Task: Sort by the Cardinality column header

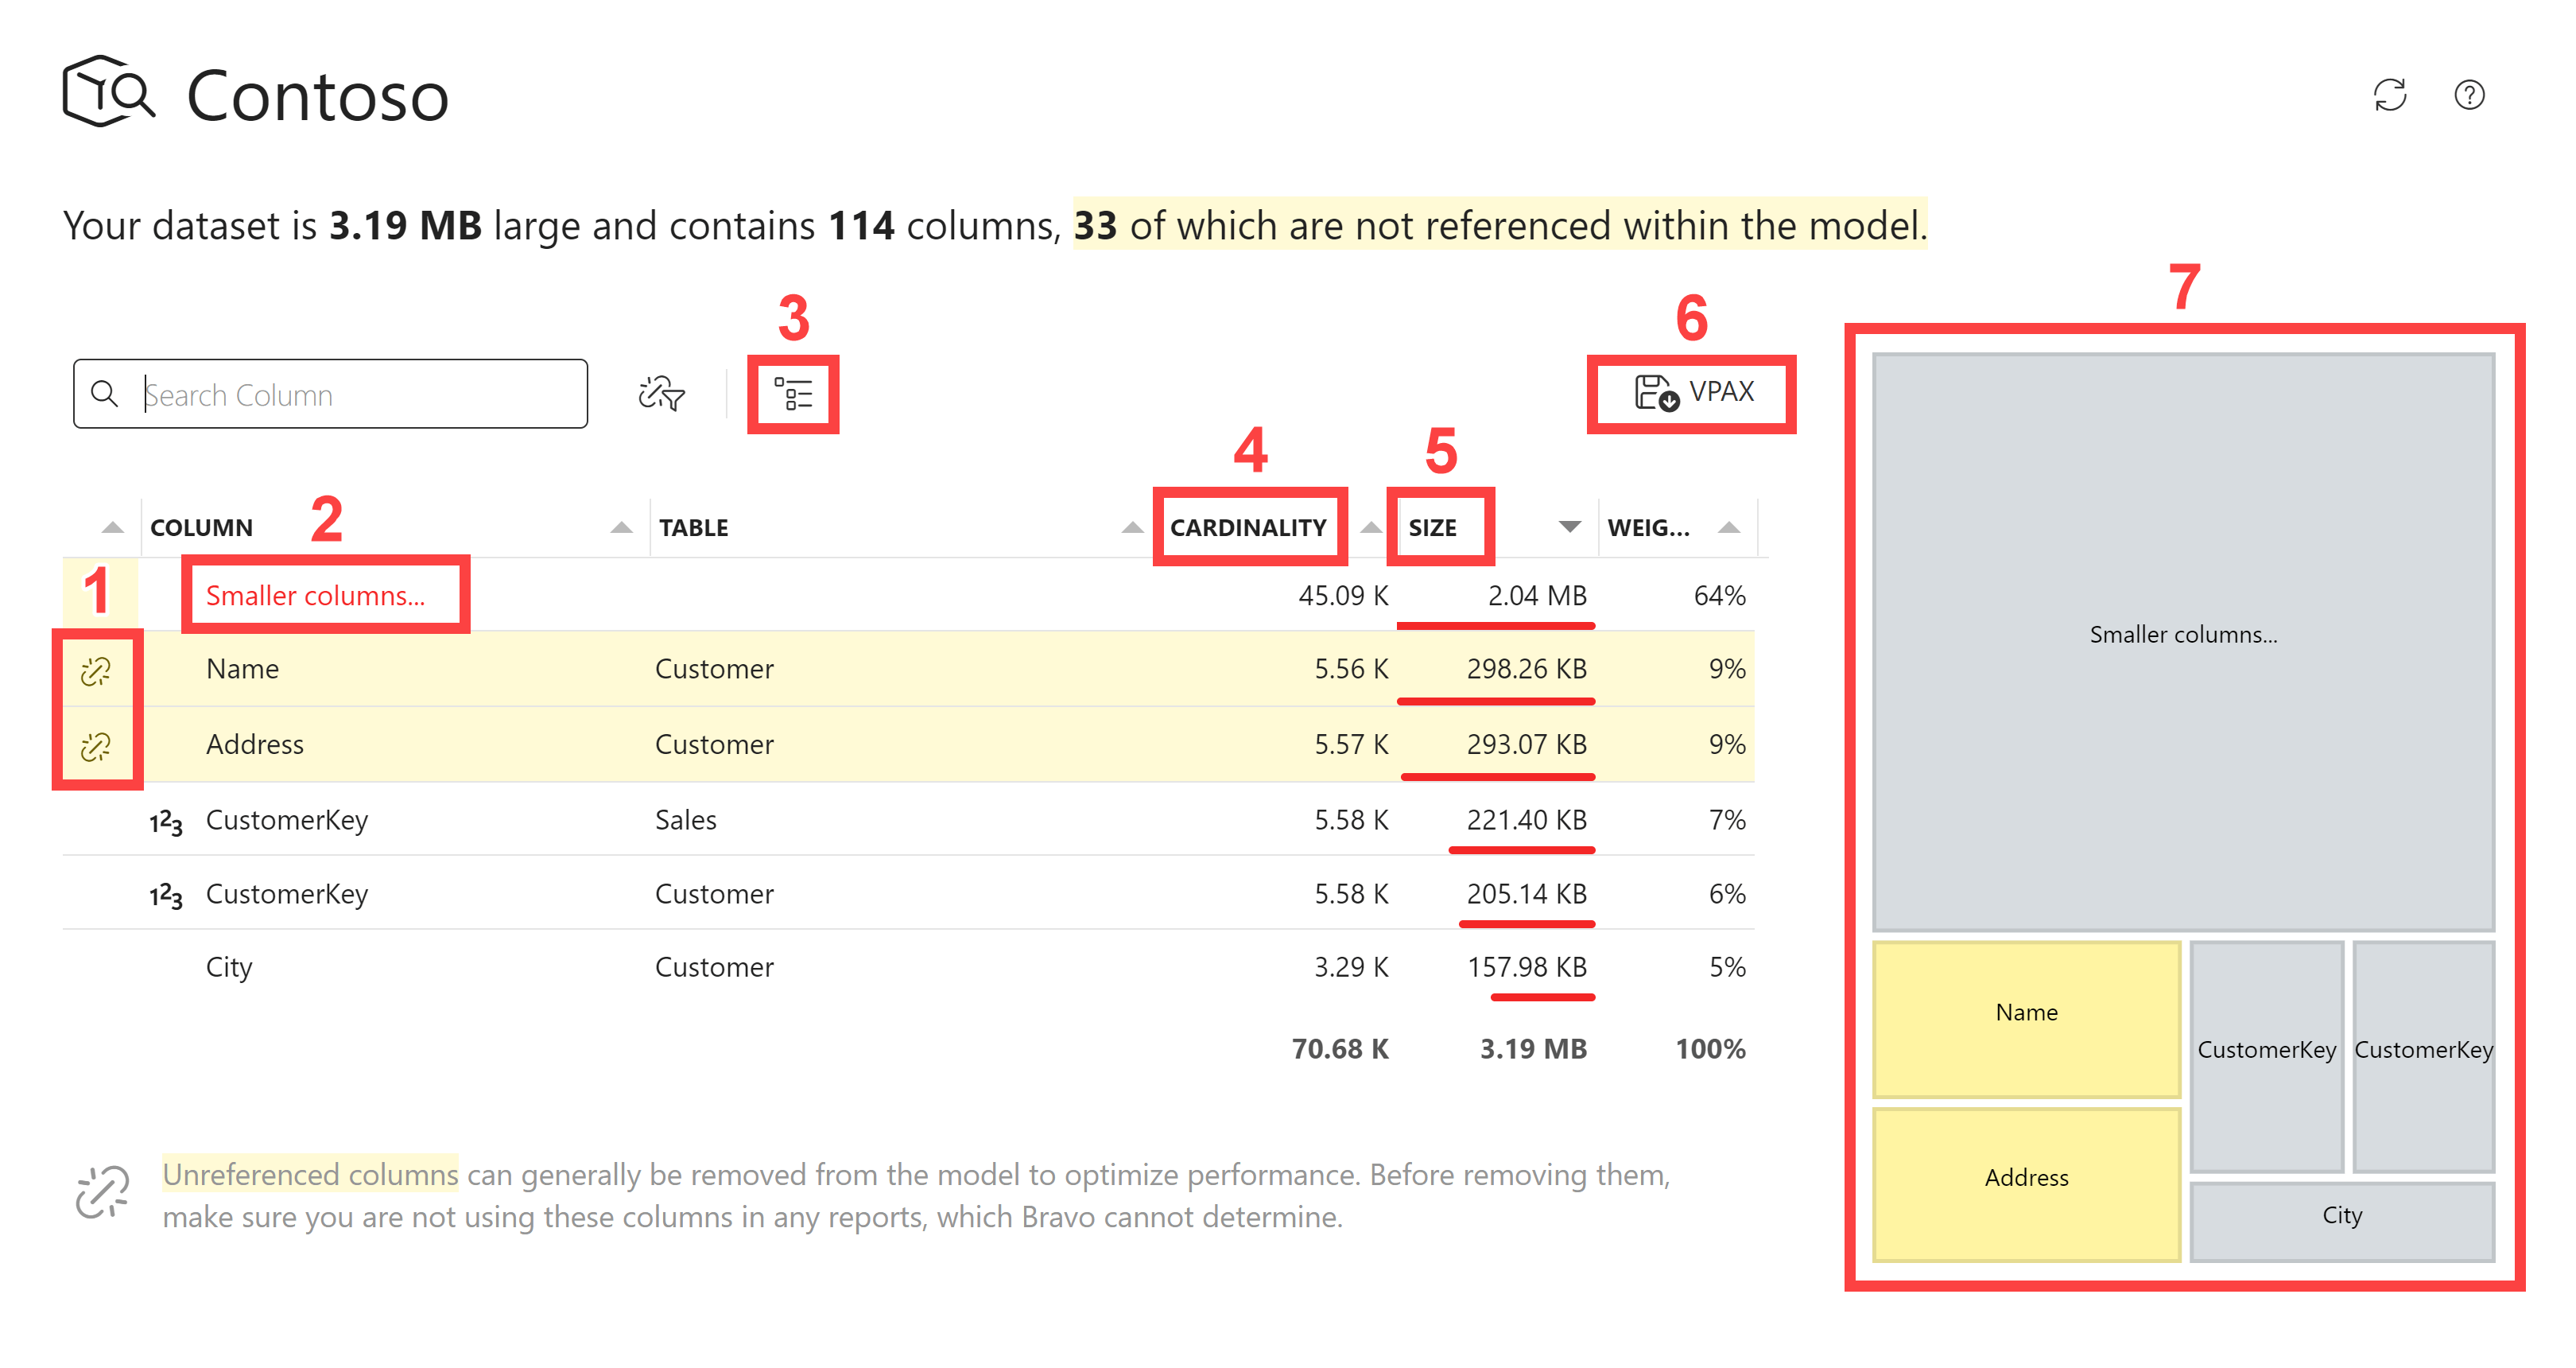Action: click(x=1247, y=527)
